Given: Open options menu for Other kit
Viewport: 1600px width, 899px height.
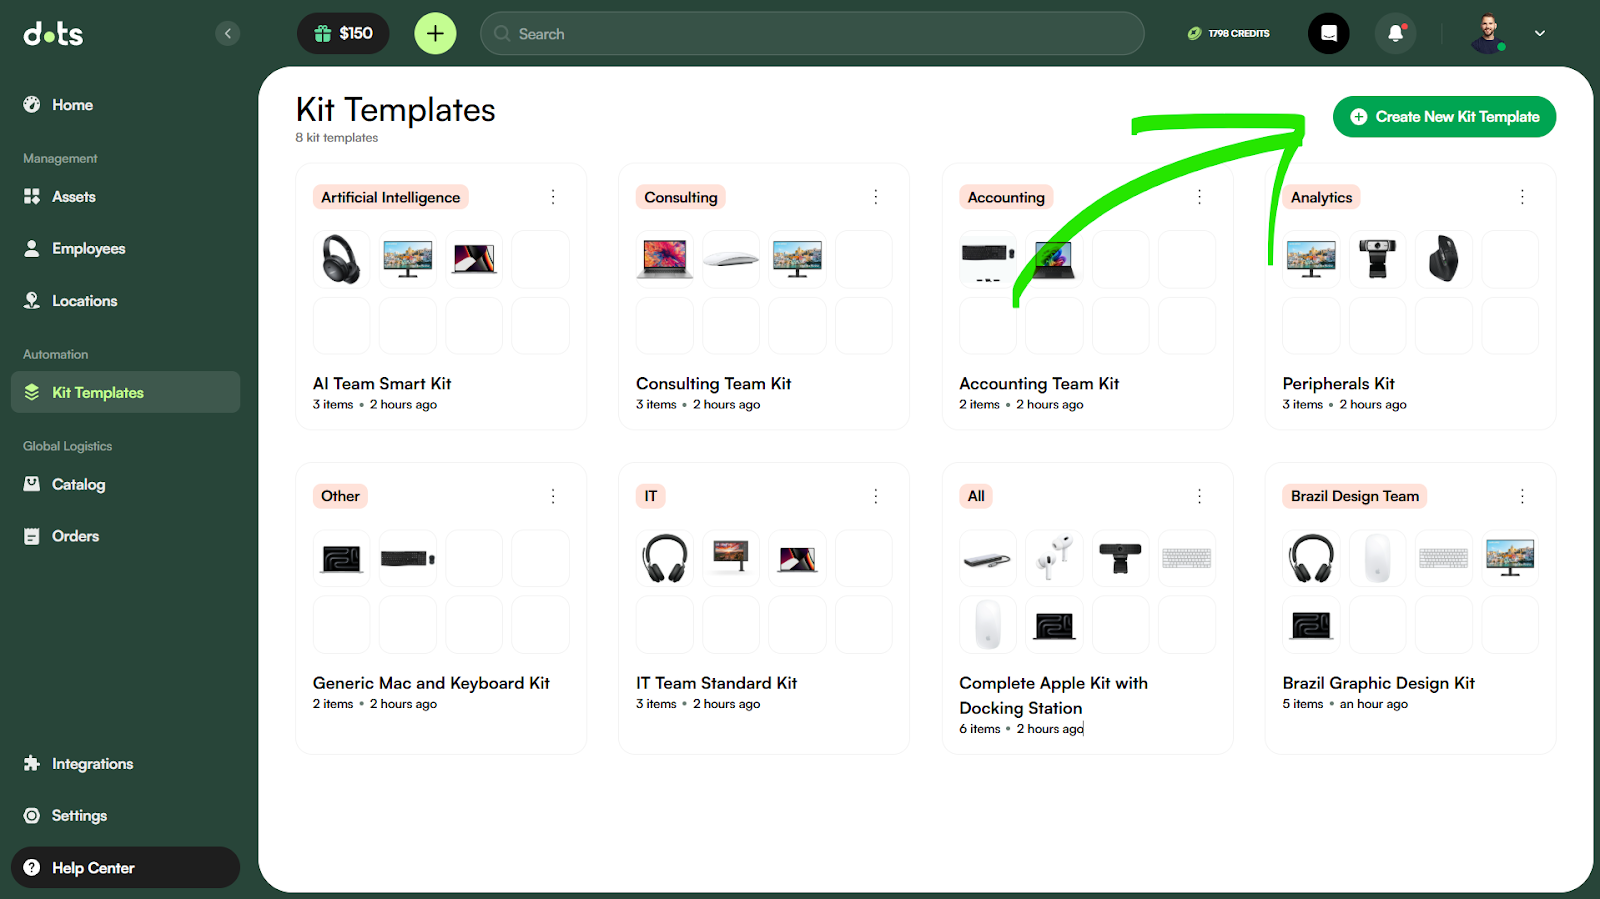Looking at the screenshot, I should pos(553,496).
